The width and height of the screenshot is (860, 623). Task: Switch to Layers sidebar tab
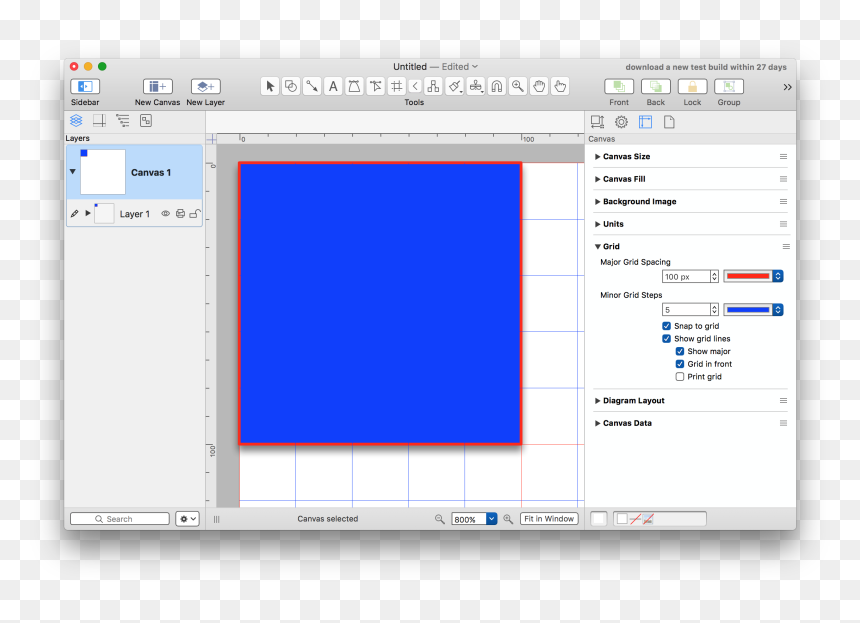[76, 120]
